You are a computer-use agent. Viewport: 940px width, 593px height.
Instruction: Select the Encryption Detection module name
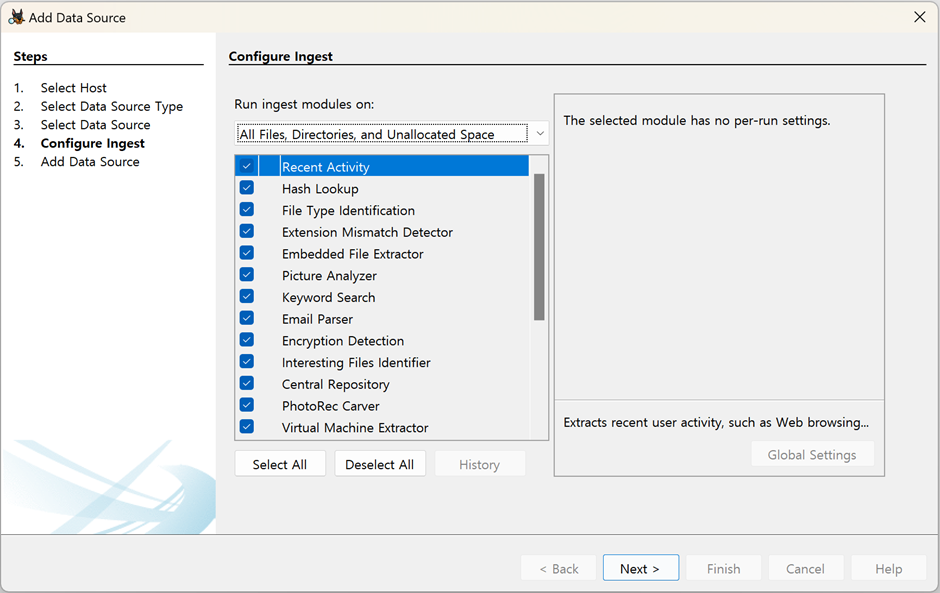coord(343,341)
